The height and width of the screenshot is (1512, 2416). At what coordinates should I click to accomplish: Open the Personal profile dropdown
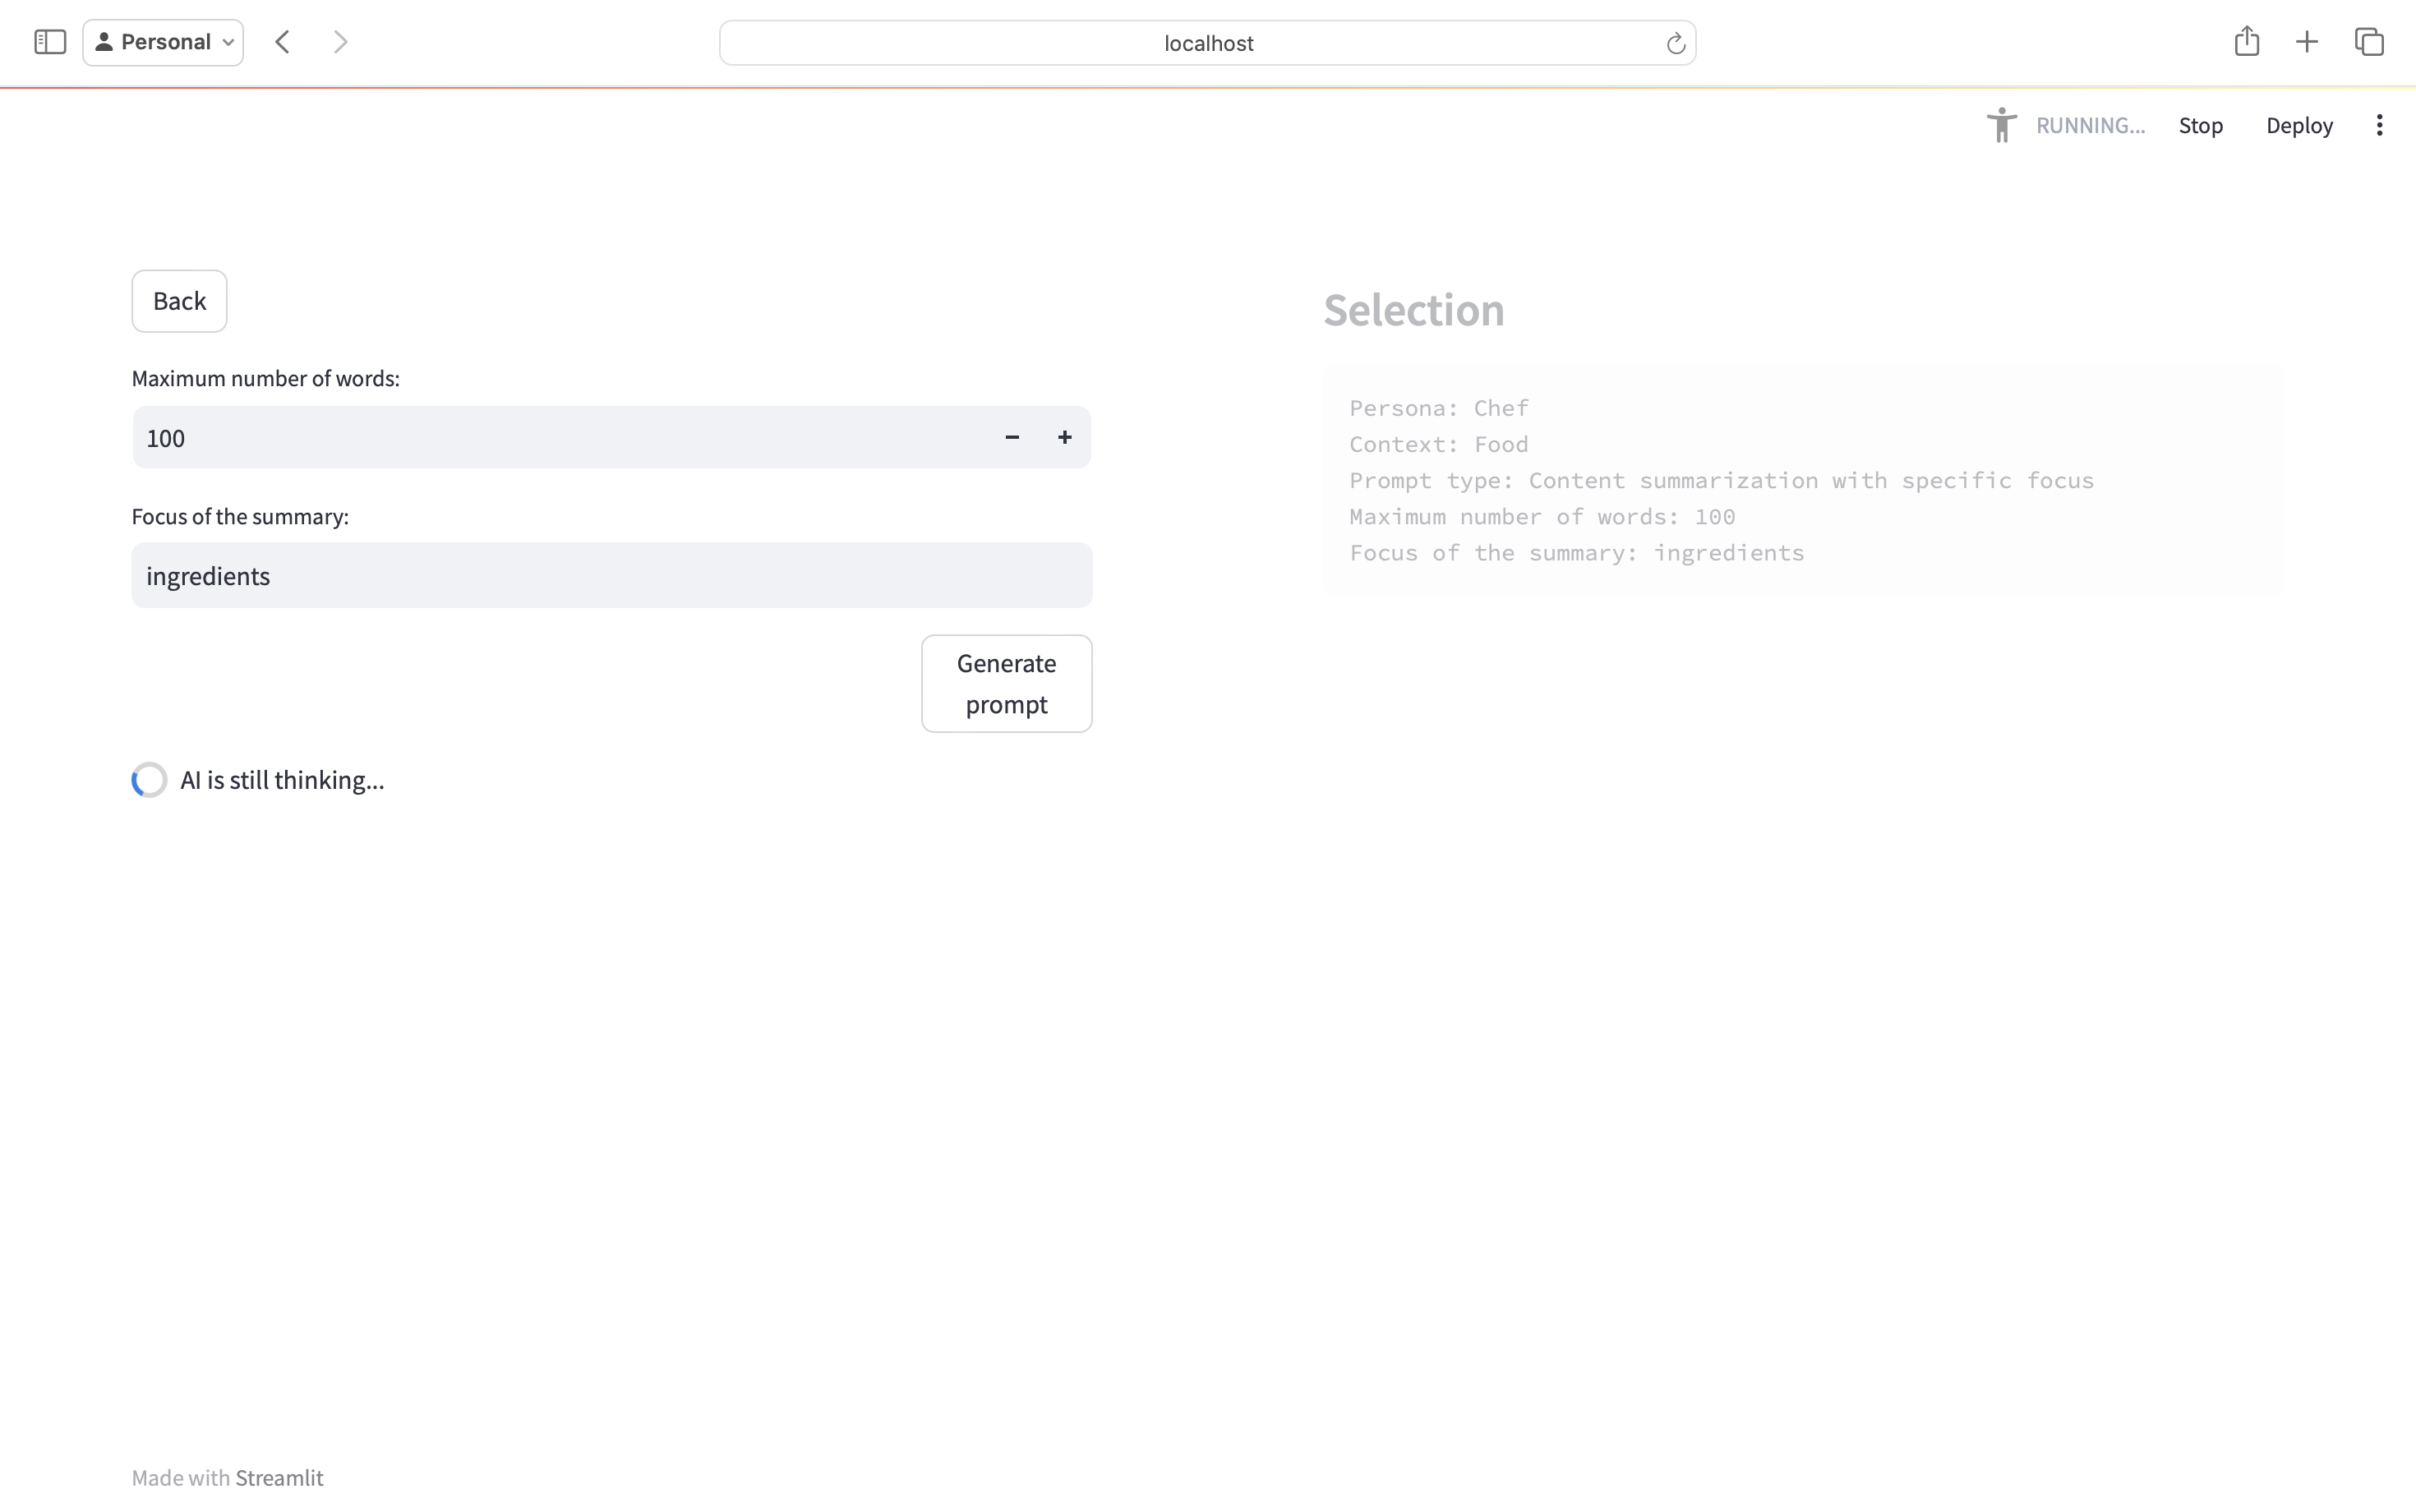point(163,42)
